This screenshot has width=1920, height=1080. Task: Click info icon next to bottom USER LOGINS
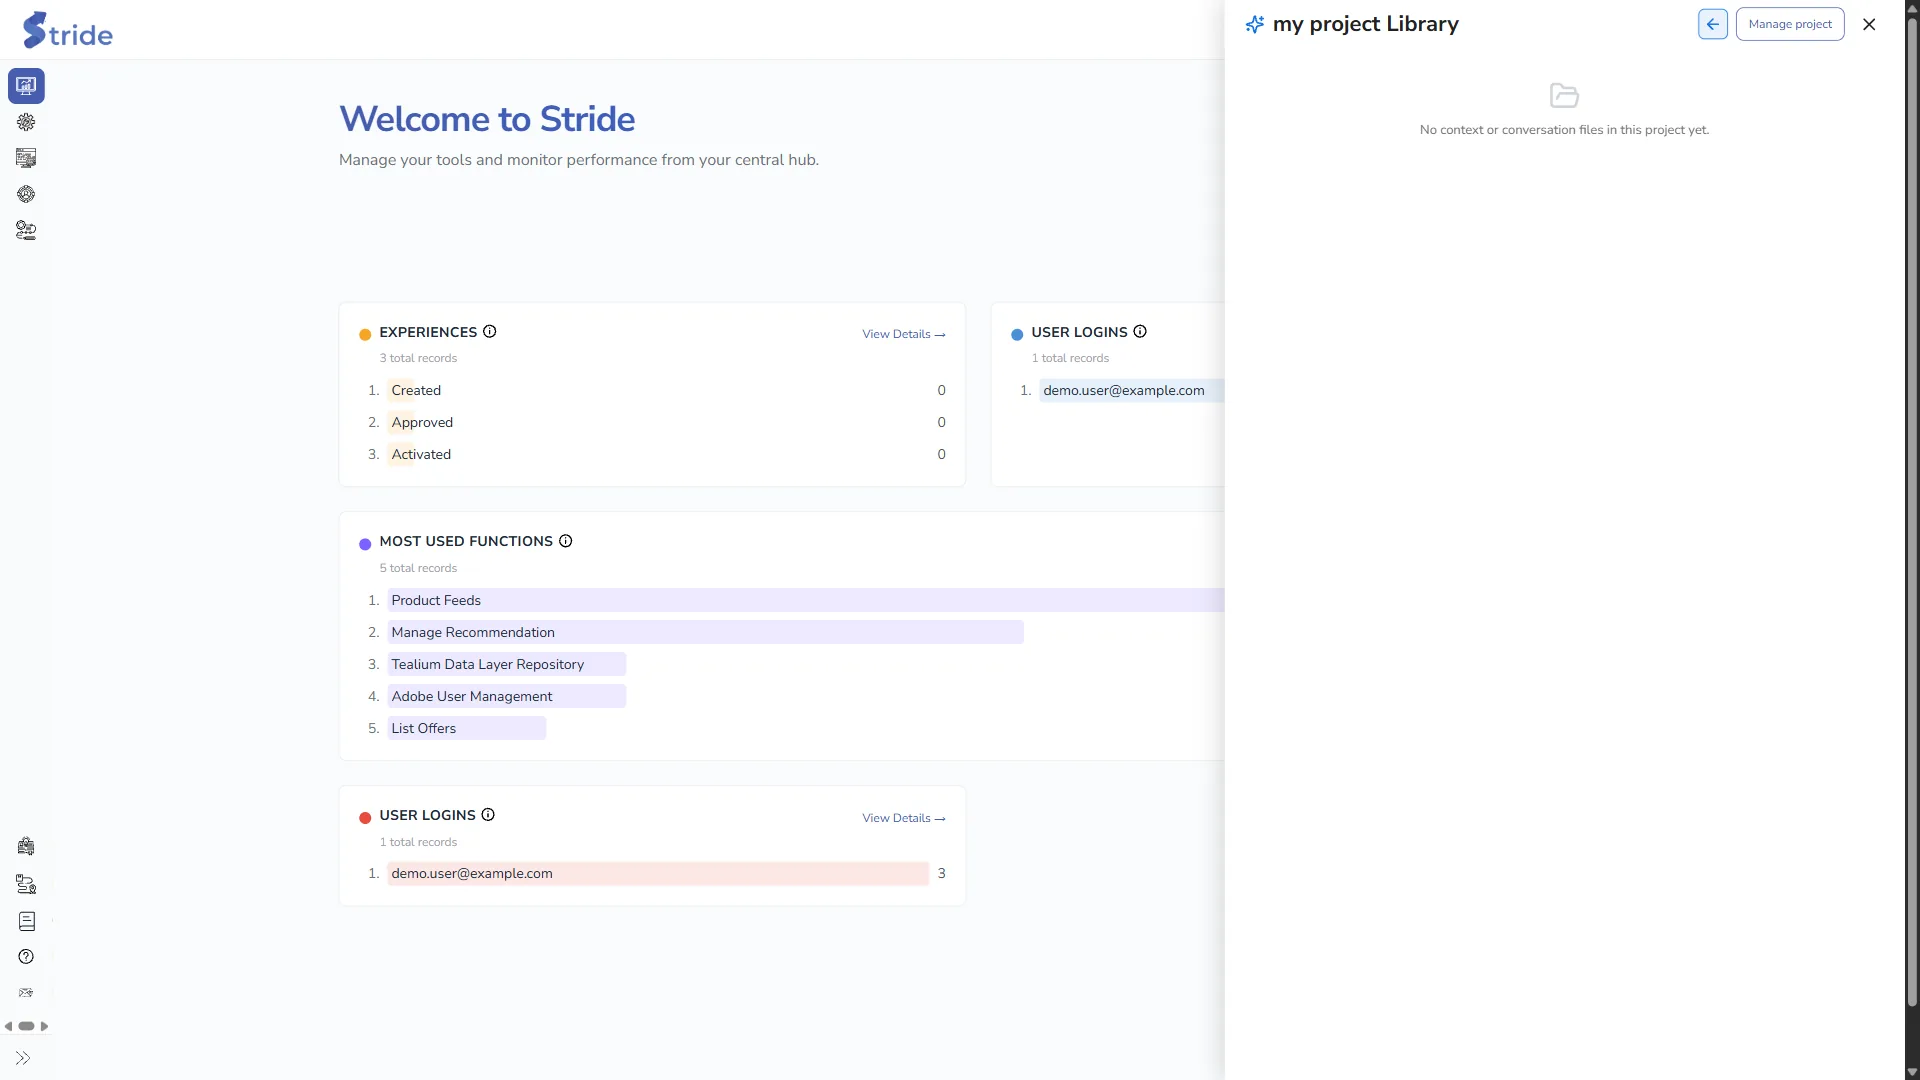click(x=488, y=815)
